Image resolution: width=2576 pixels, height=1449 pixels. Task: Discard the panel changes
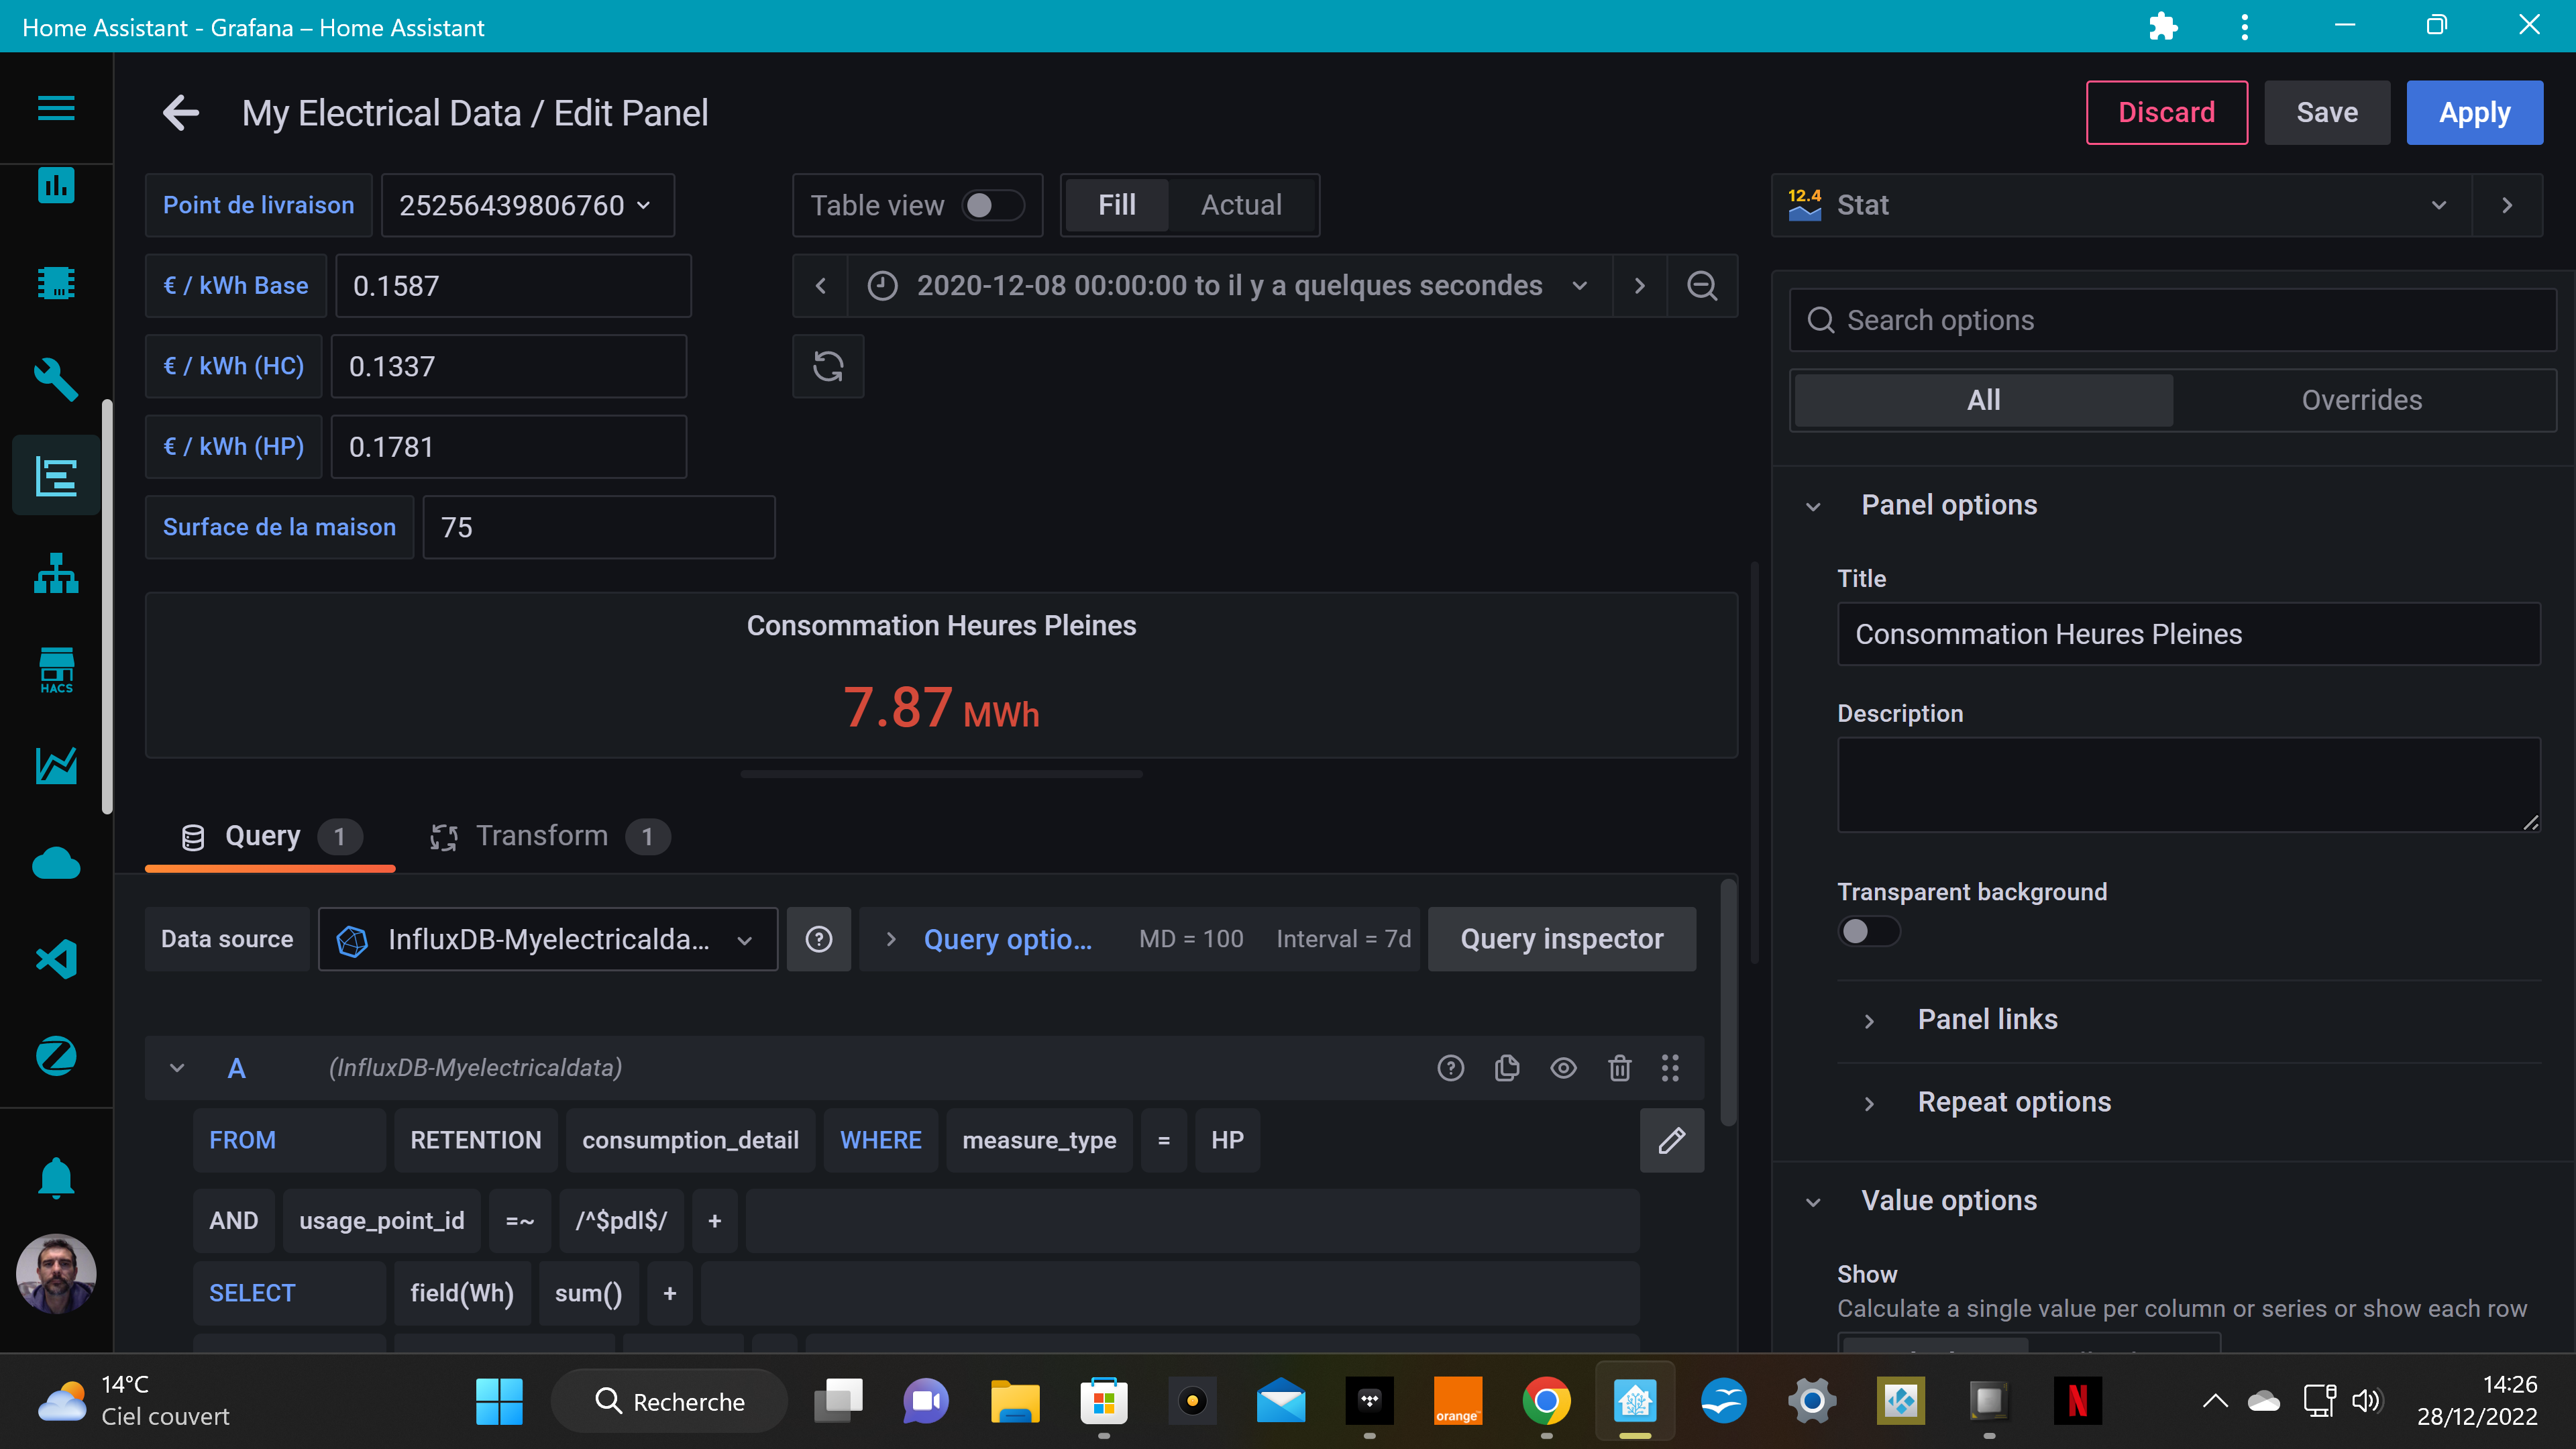2166,112
